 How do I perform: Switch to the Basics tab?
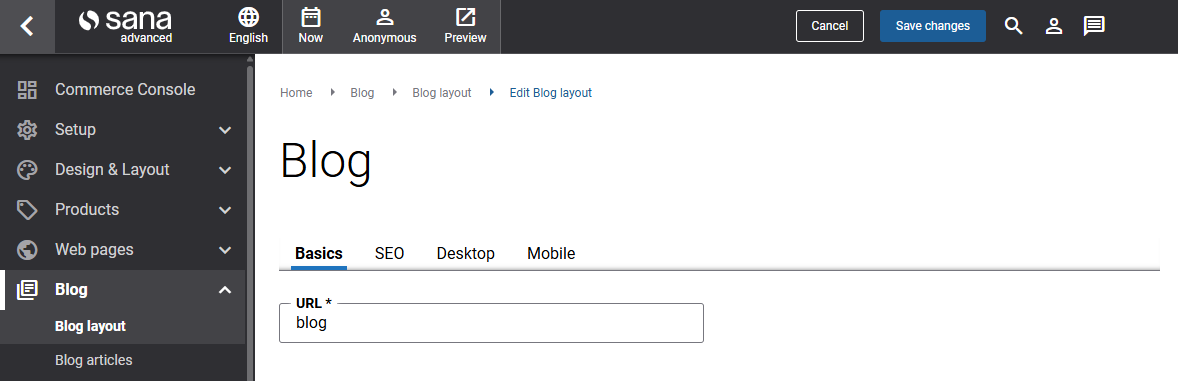tap(319, 253)
